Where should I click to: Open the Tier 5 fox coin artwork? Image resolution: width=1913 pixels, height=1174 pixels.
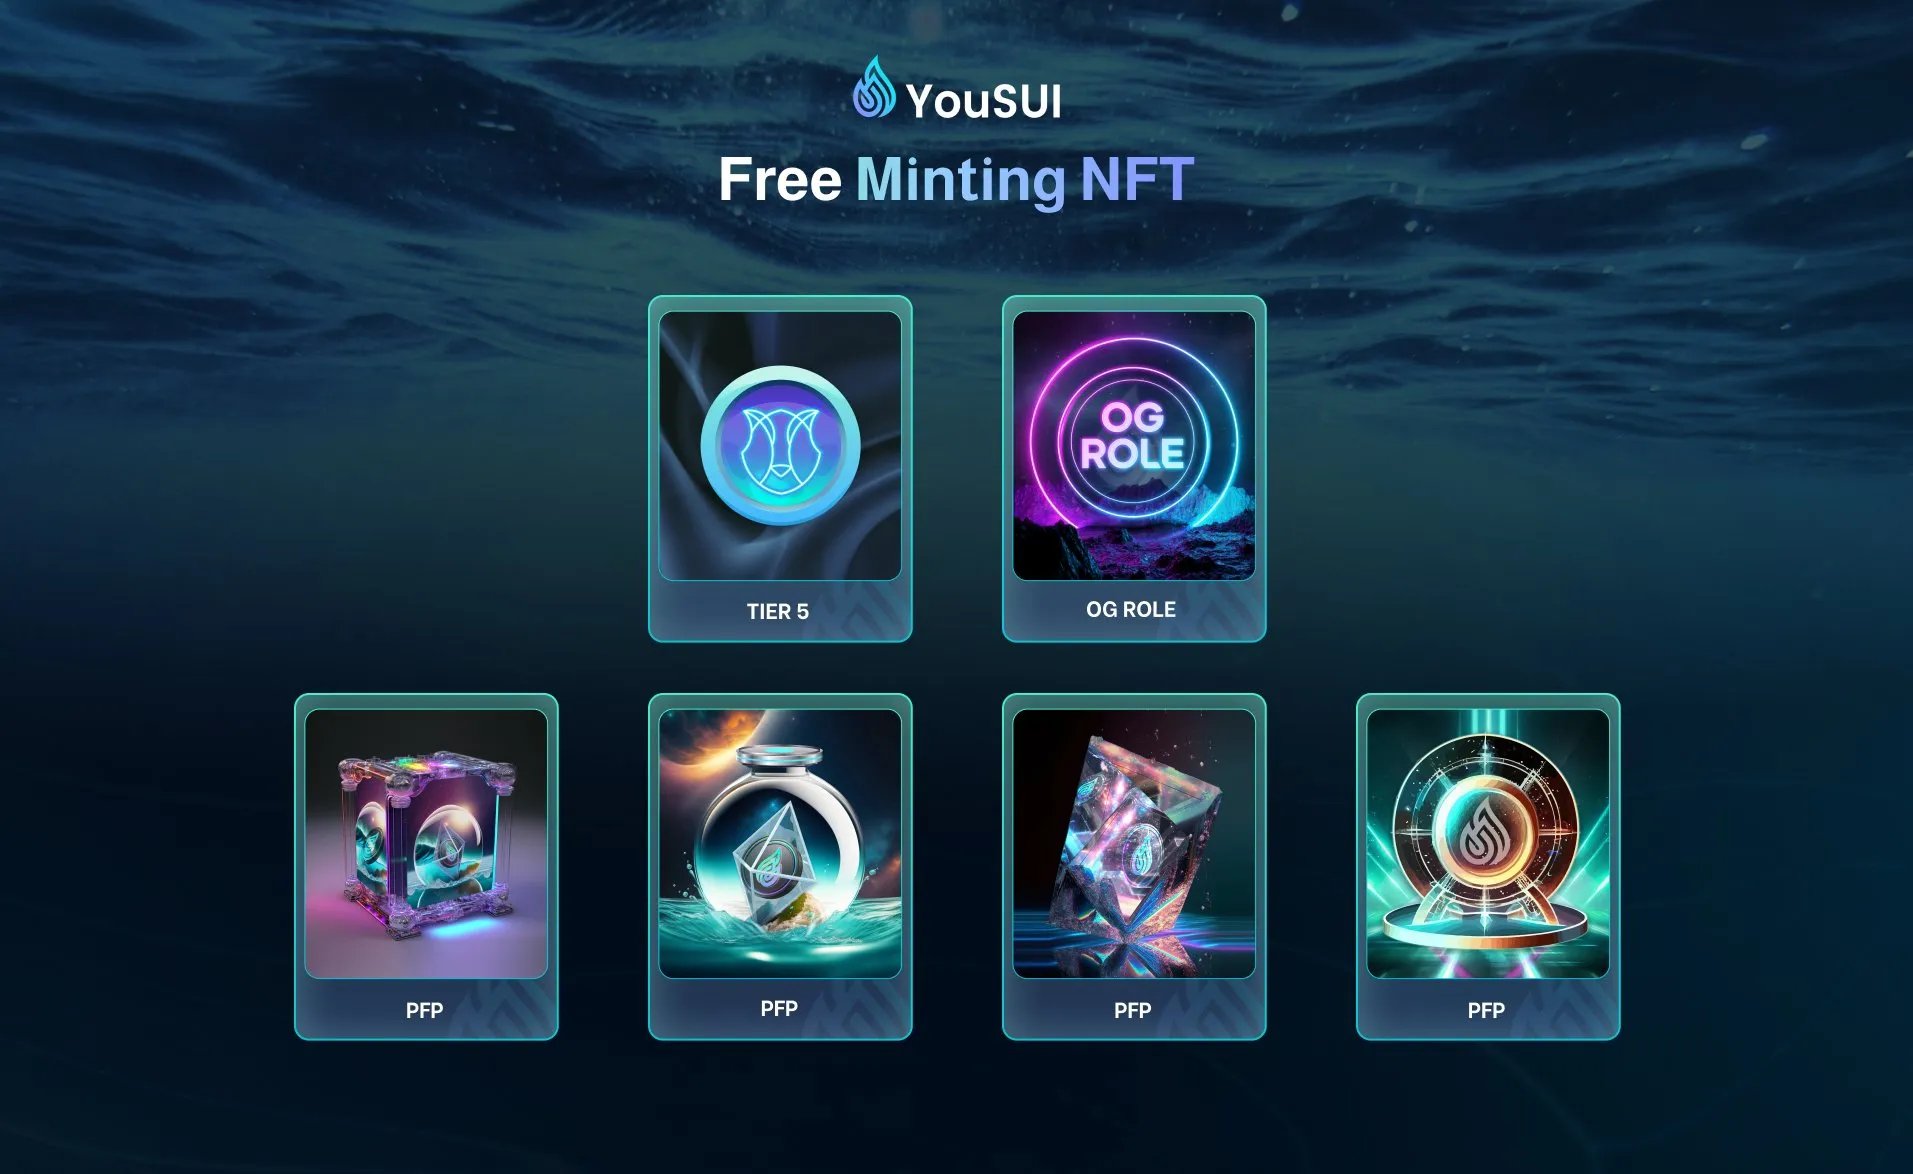coord(780,446)
